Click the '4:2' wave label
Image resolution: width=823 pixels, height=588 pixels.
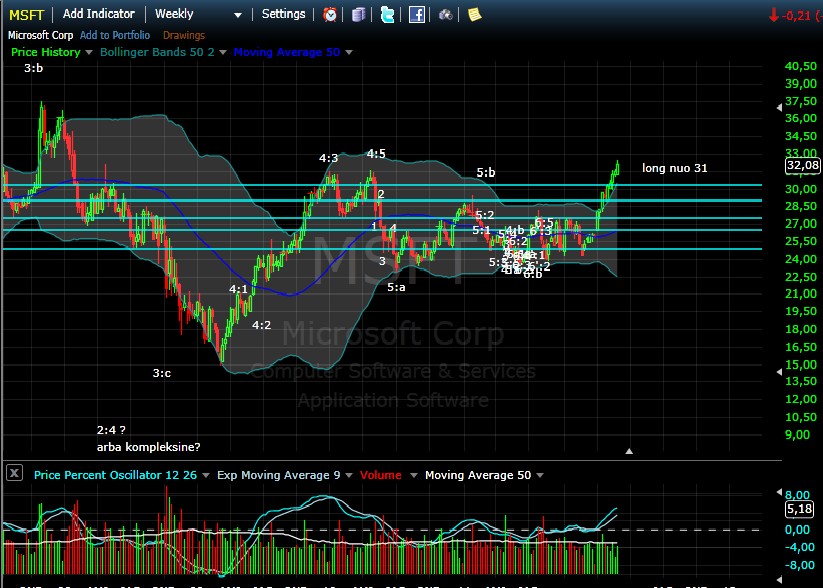[x=261, y=325]
